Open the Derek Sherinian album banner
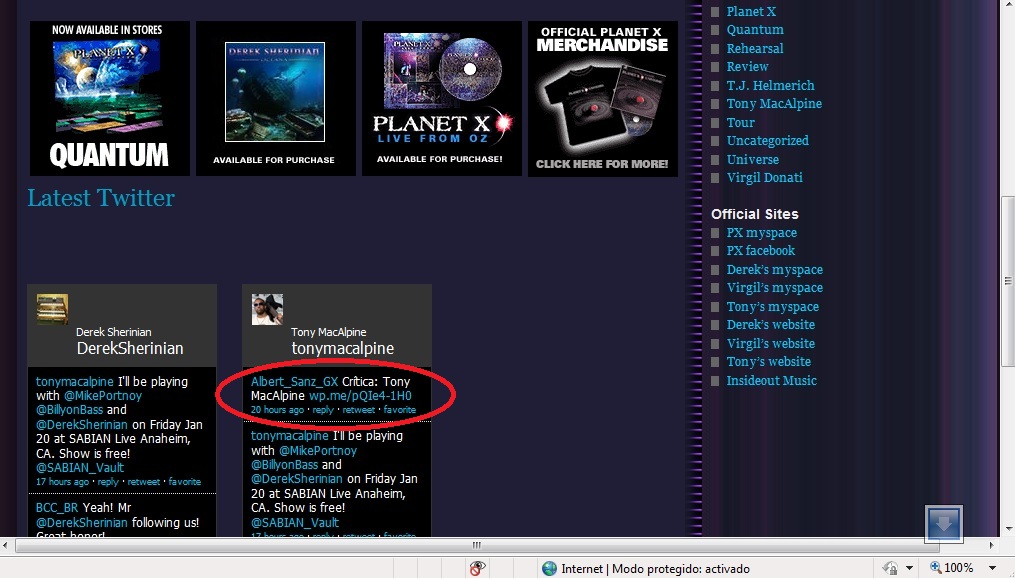 coord(275,98)
